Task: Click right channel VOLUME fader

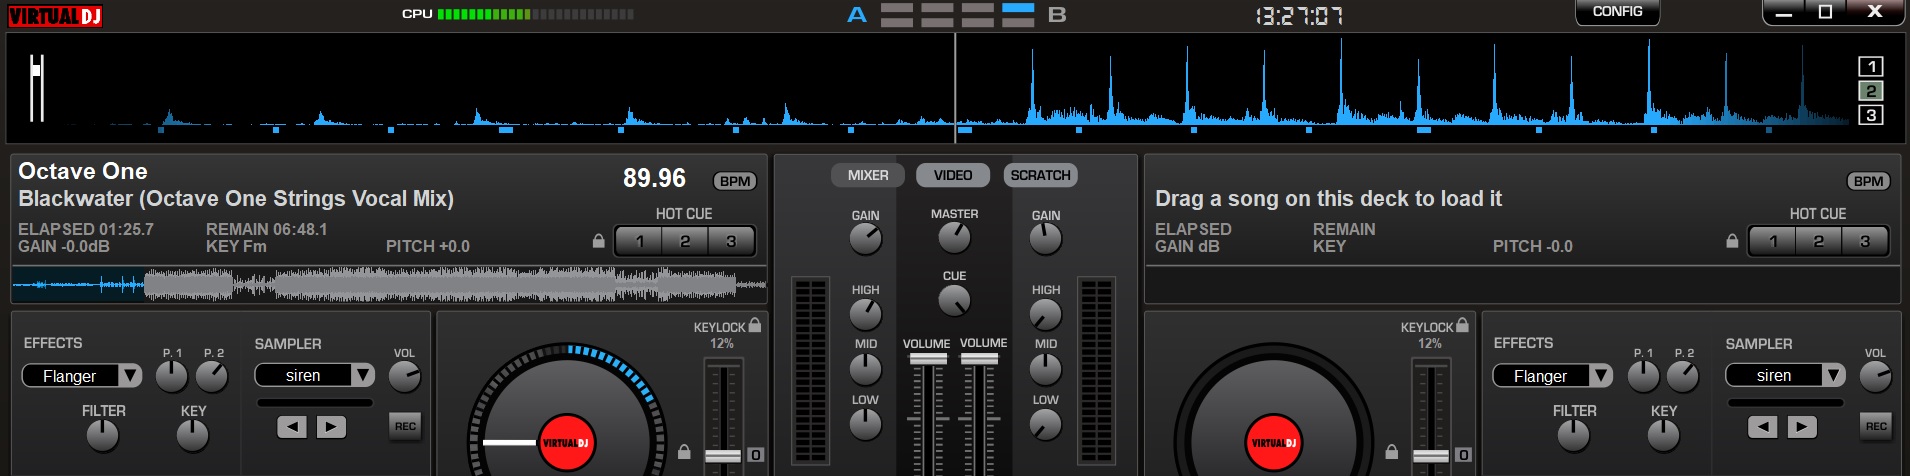Action: [x=979, y=358]
